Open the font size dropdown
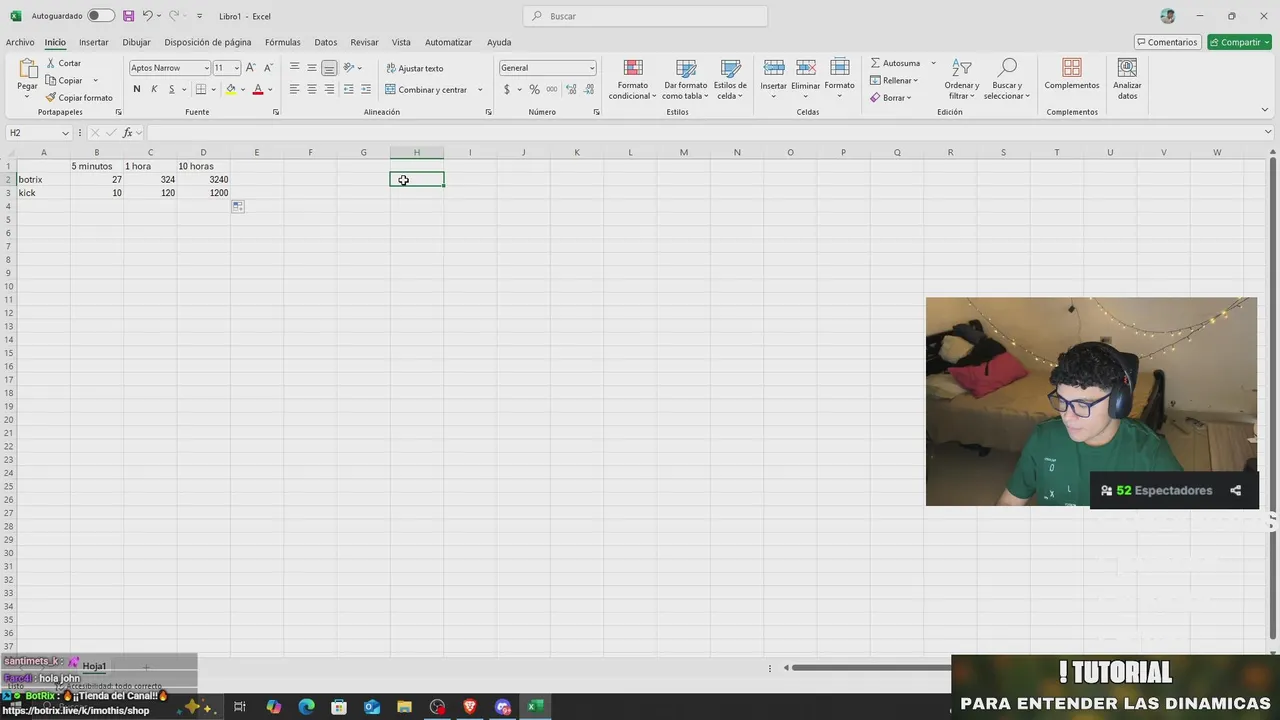Viewport: 1280px width, 720px height. tap(236, 68)
